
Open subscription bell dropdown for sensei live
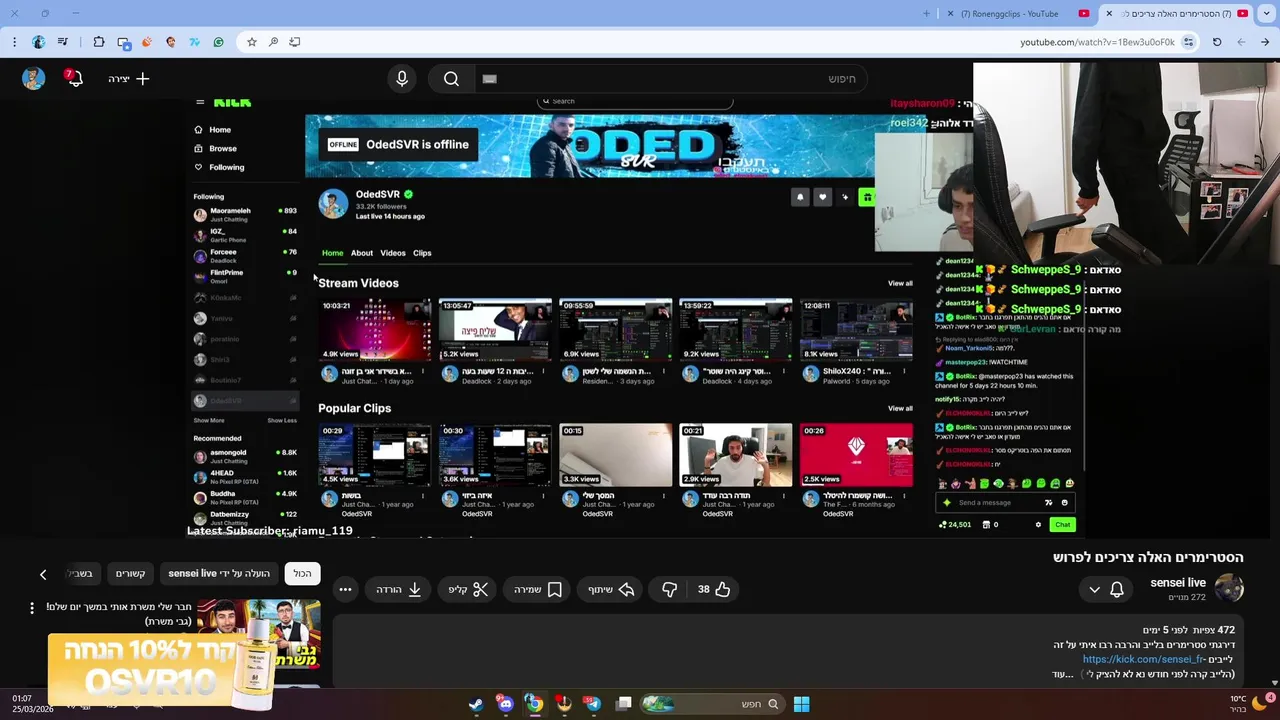point(1106,590)
